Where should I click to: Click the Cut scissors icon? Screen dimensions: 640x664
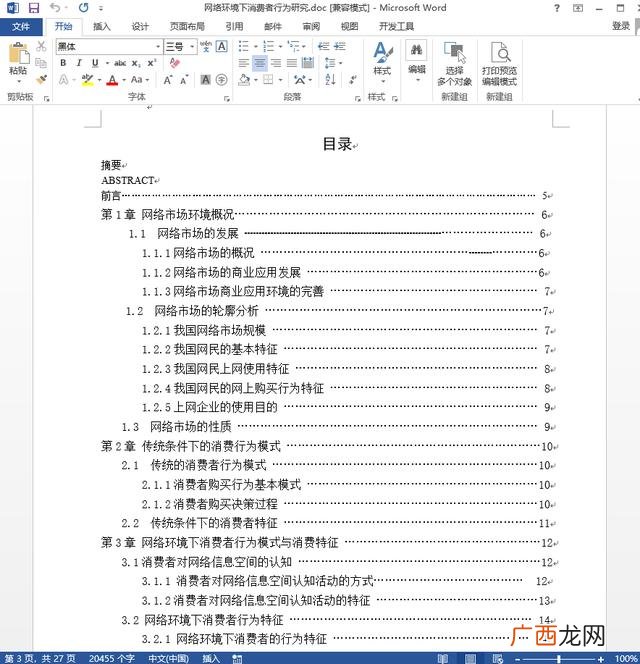(41, 46)
